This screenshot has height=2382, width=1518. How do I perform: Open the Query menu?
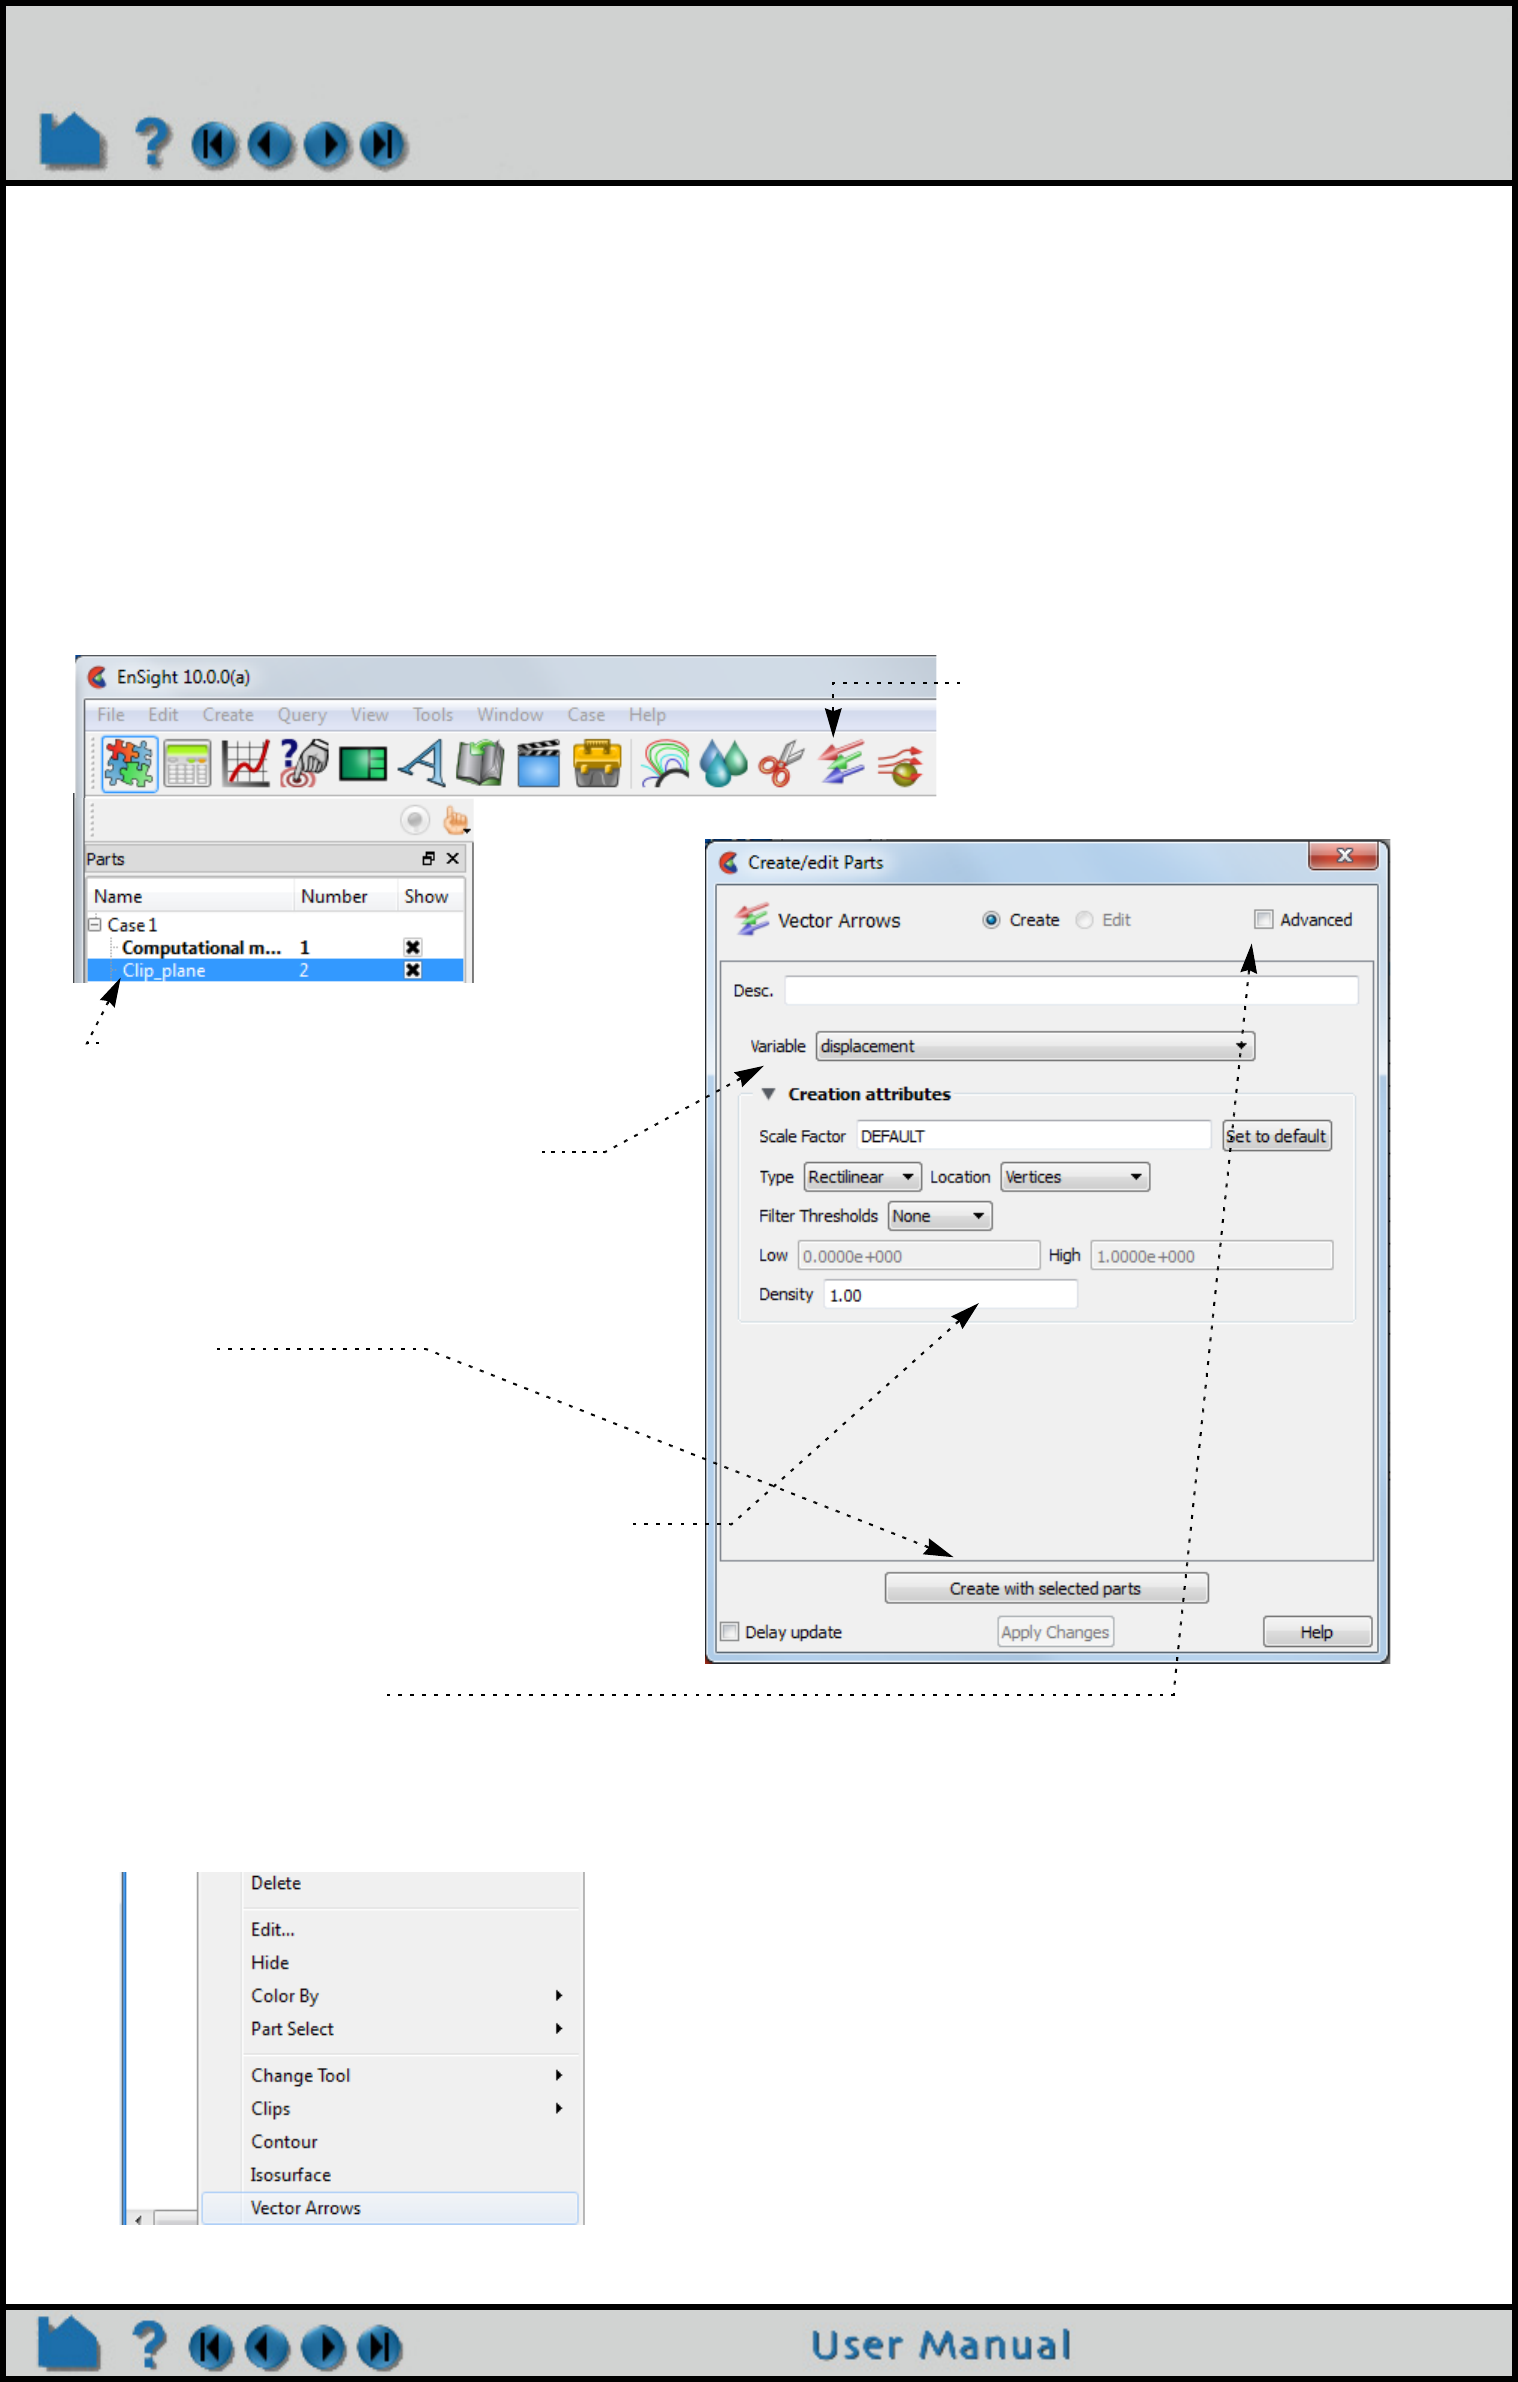click(302, 714)
